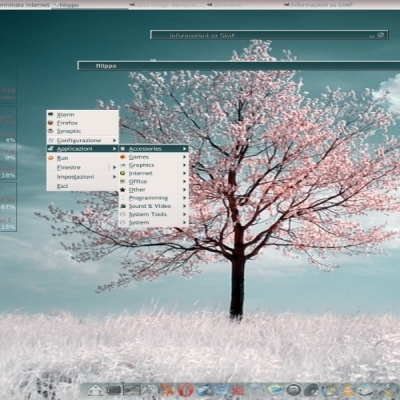
Task: Click the clapperboard video icon in the dock
Action: coord(330,390)
